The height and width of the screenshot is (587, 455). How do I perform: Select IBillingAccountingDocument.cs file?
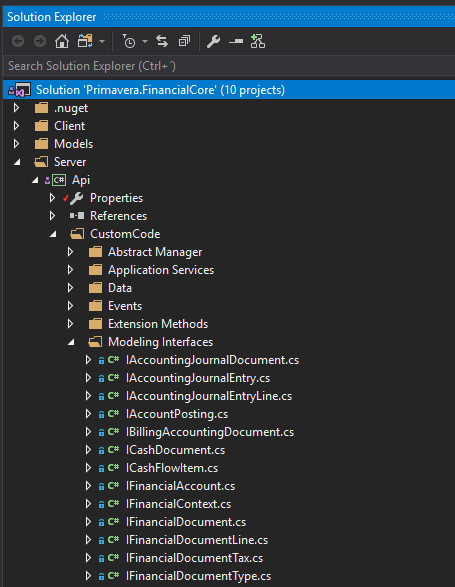point(210,432)
